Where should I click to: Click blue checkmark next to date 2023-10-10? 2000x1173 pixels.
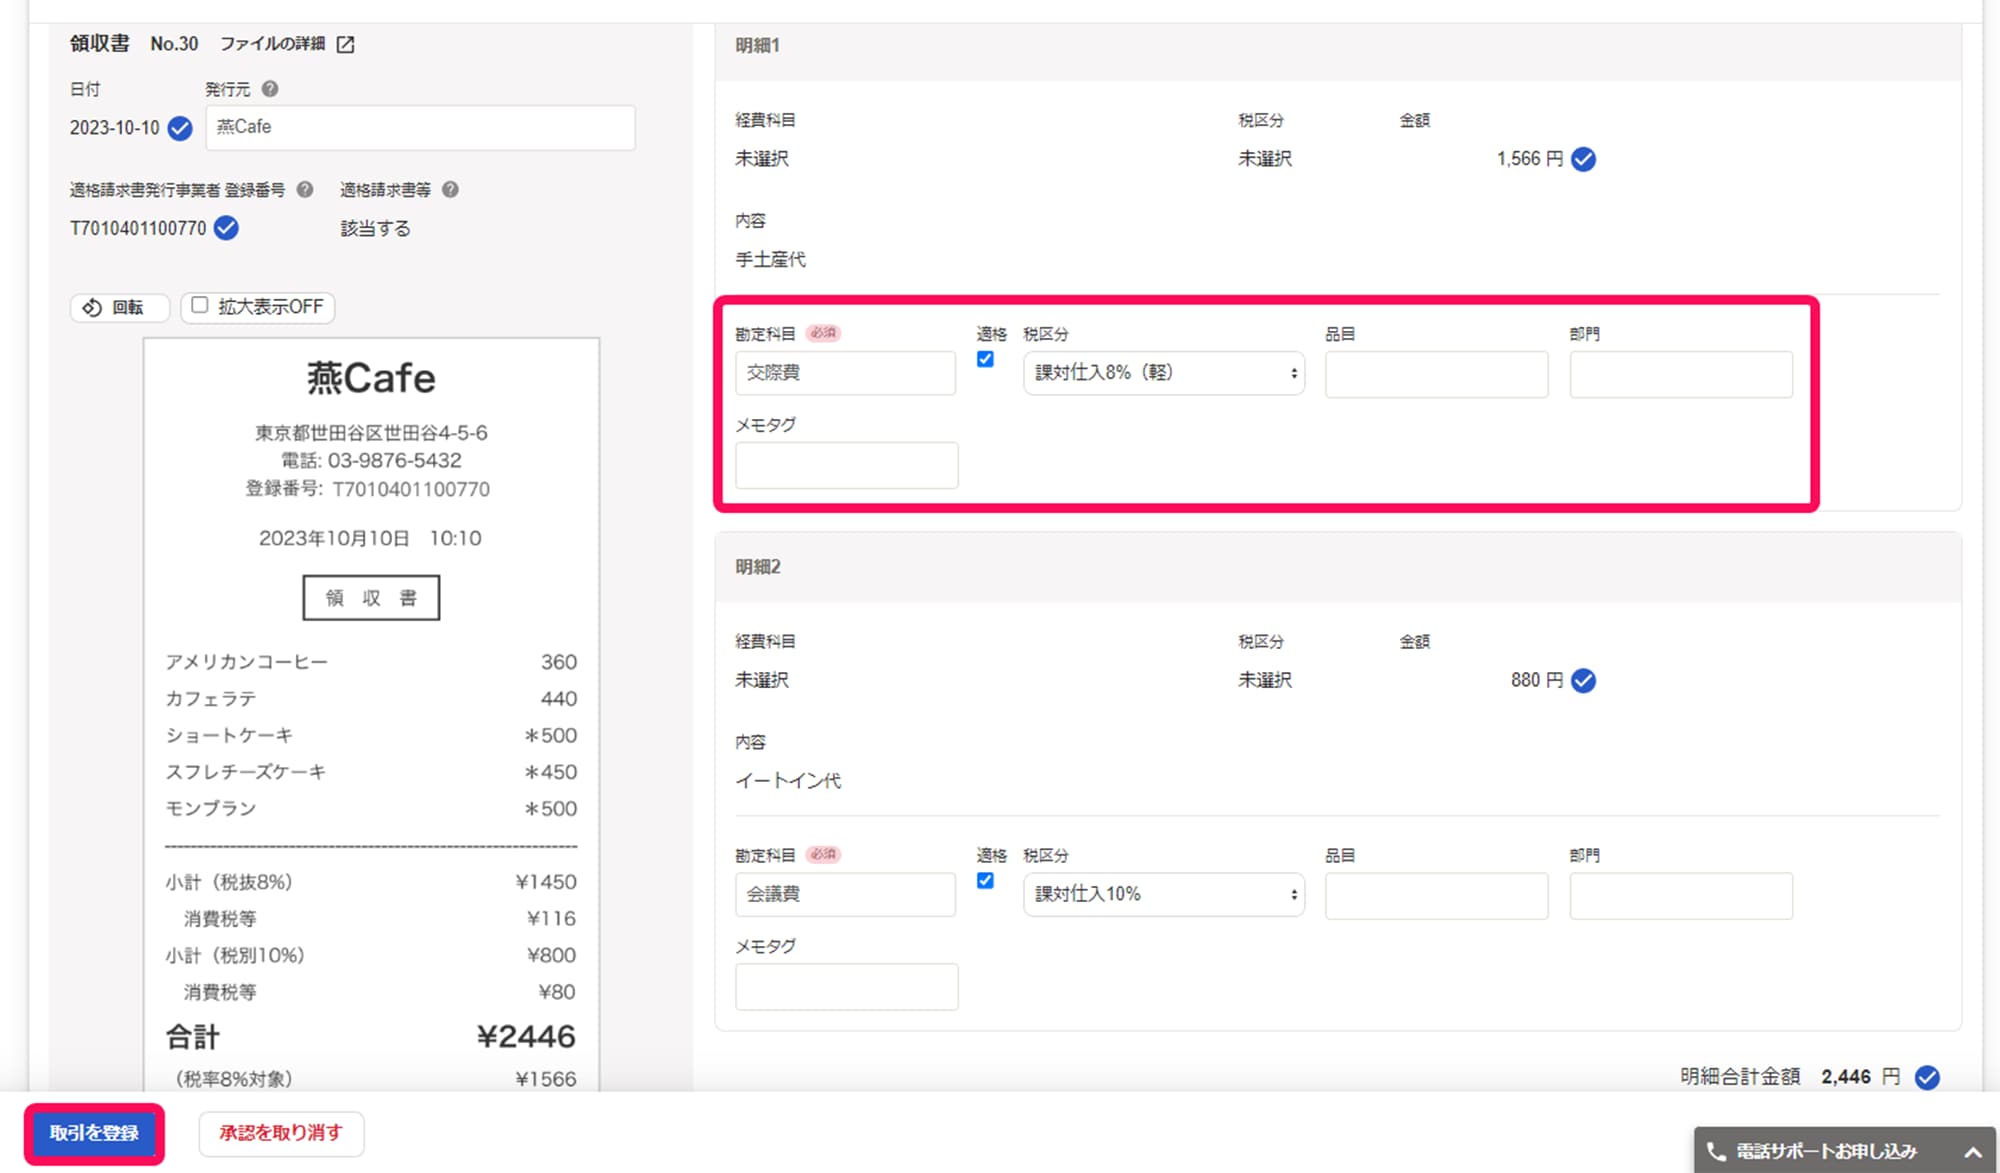point(180,128)
